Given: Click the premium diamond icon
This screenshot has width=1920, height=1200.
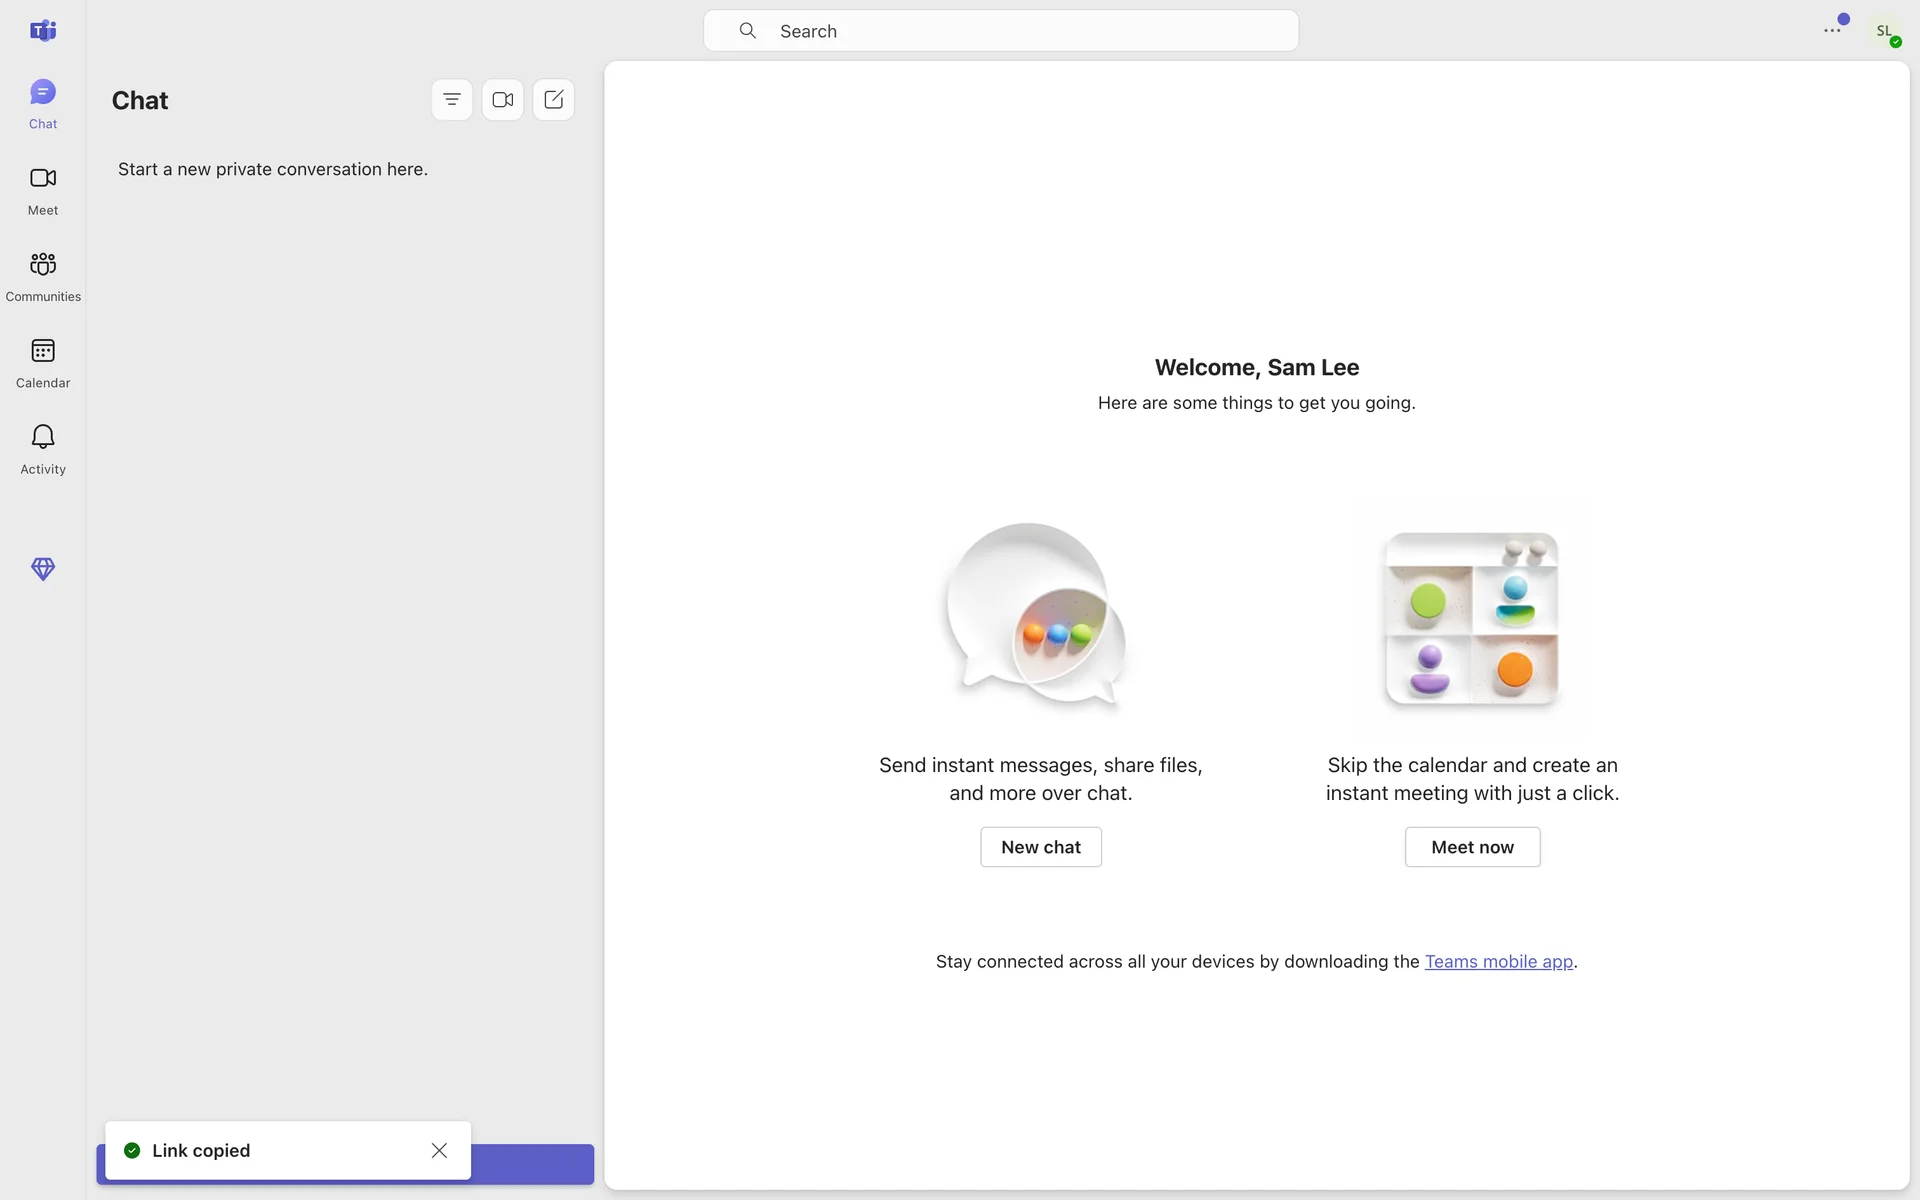Looking at the screenshot, I should point(43,569).
